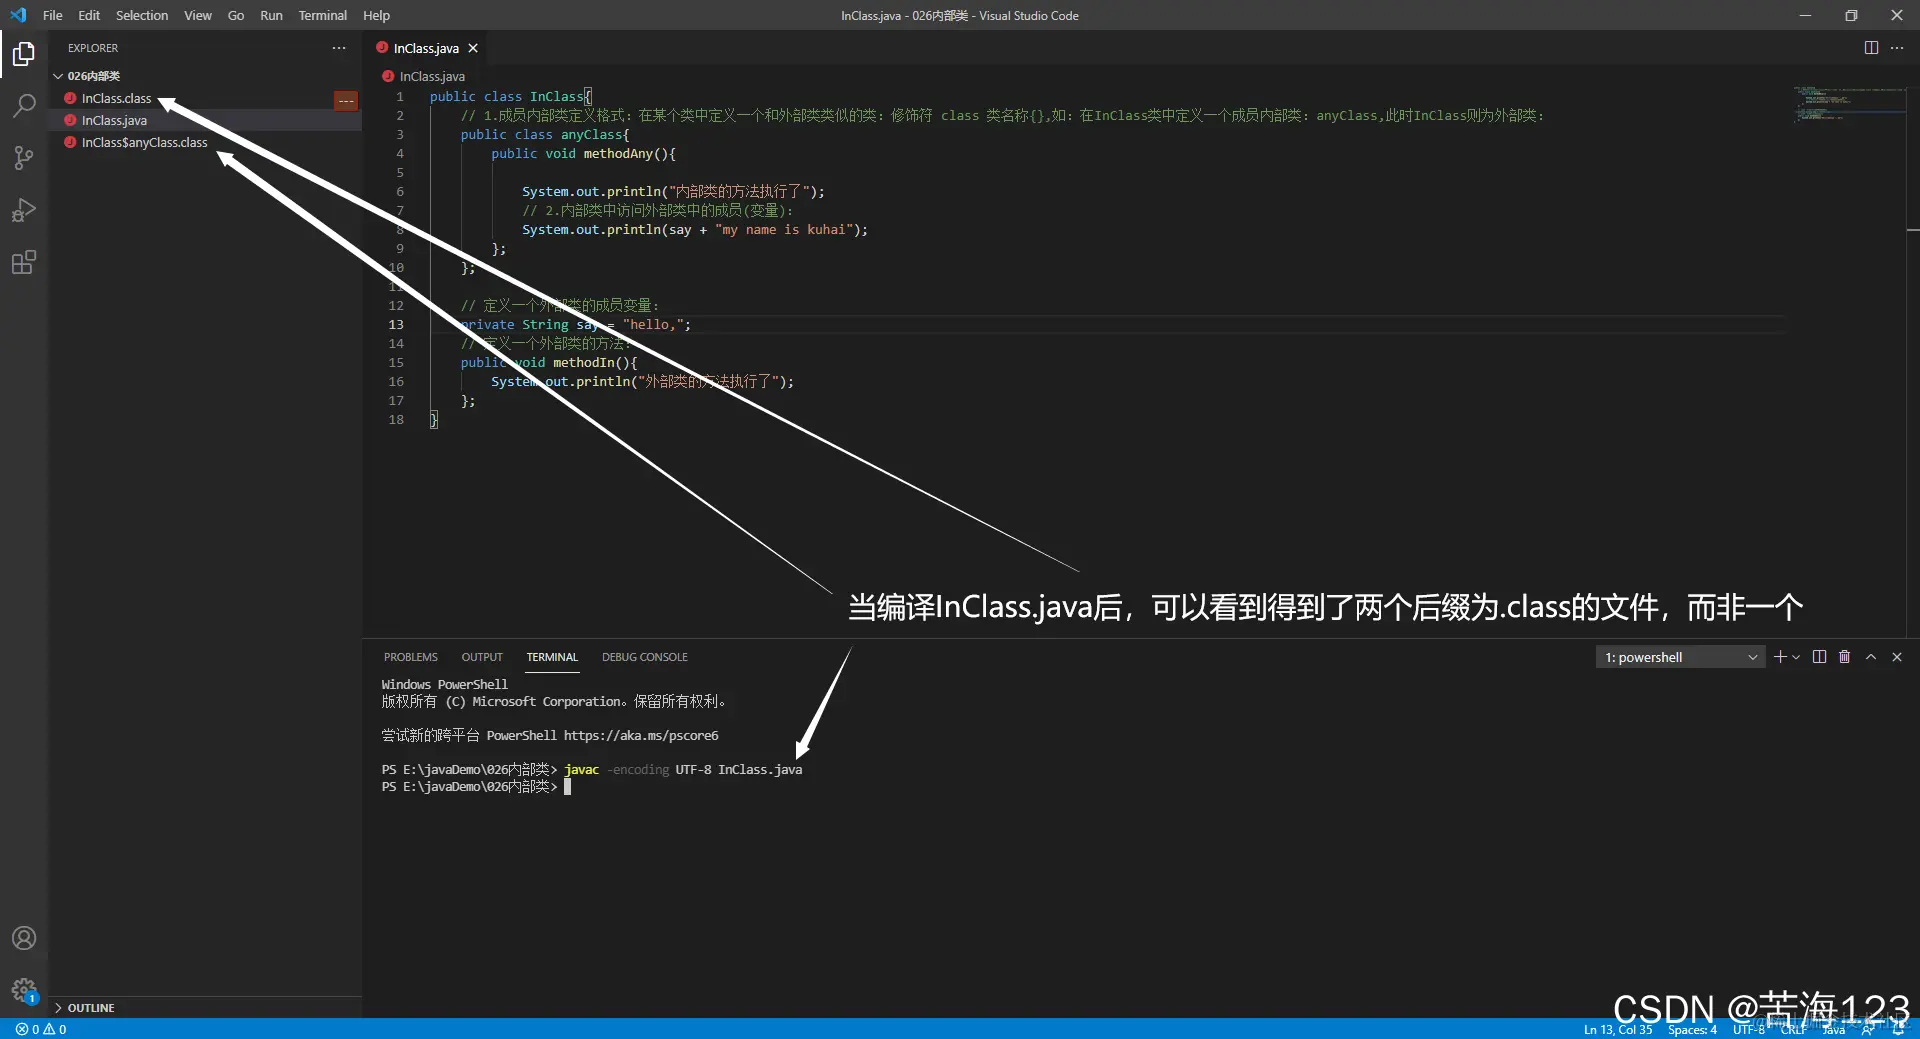Screen dimensions: 1920x1039
Task: Split the terminal panel
Action: click(1819, 657)
